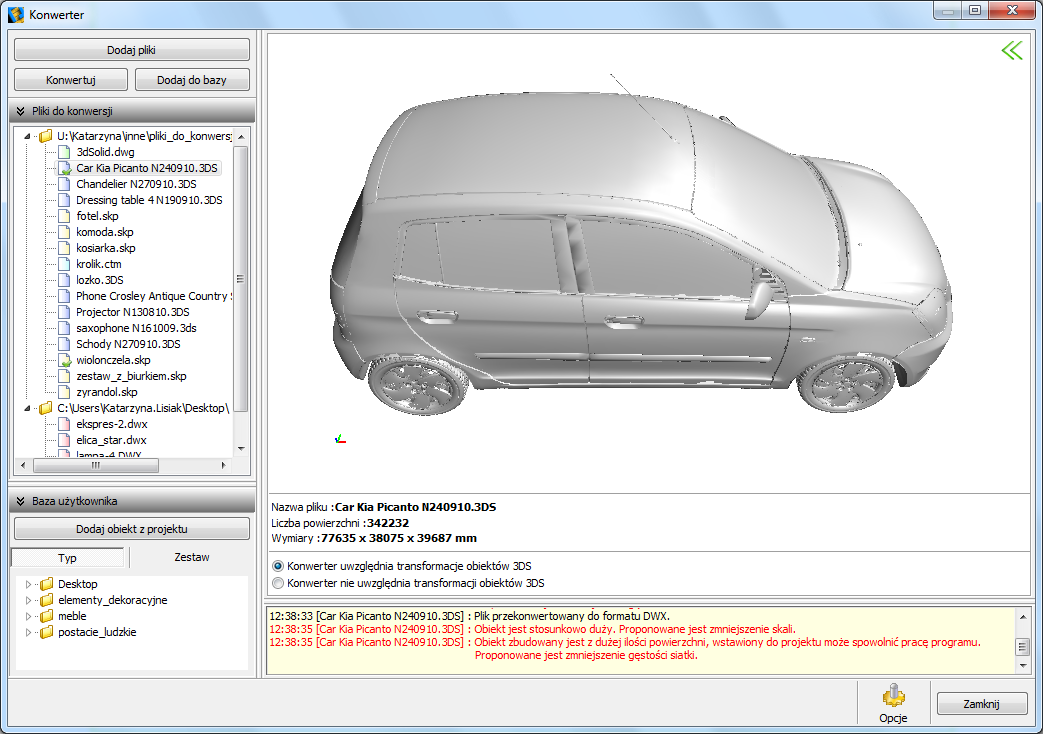Viewport: 1043px width, 734px height.
Task: Click the ekspres-2.dwx file icon
Action: 65,424
